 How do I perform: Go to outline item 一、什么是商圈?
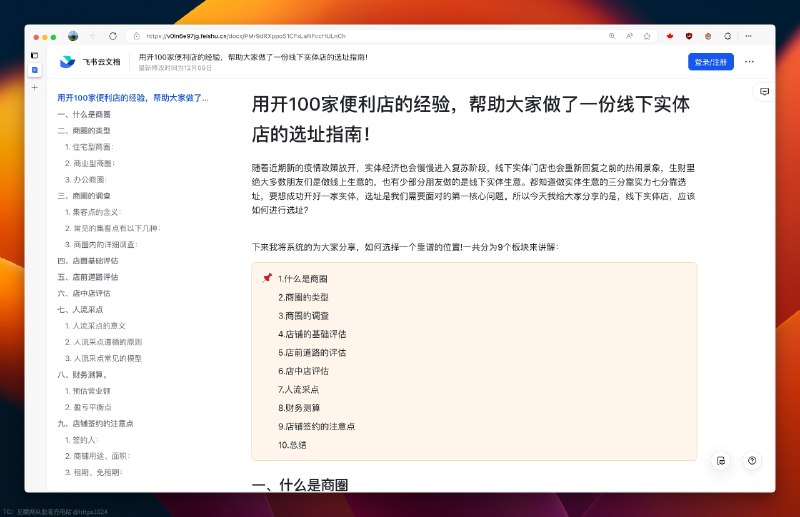[84, 114]
